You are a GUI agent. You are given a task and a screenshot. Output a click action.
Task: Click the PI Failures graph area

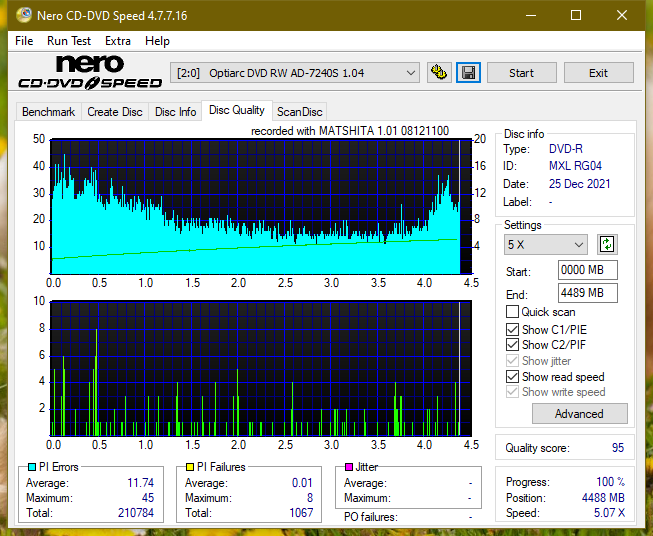[x=261, y=369]
